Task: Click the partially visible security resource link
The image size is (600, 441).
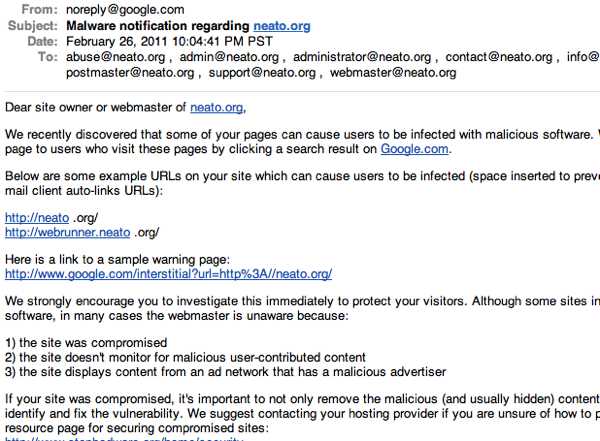Action: (x=124, y=439)
